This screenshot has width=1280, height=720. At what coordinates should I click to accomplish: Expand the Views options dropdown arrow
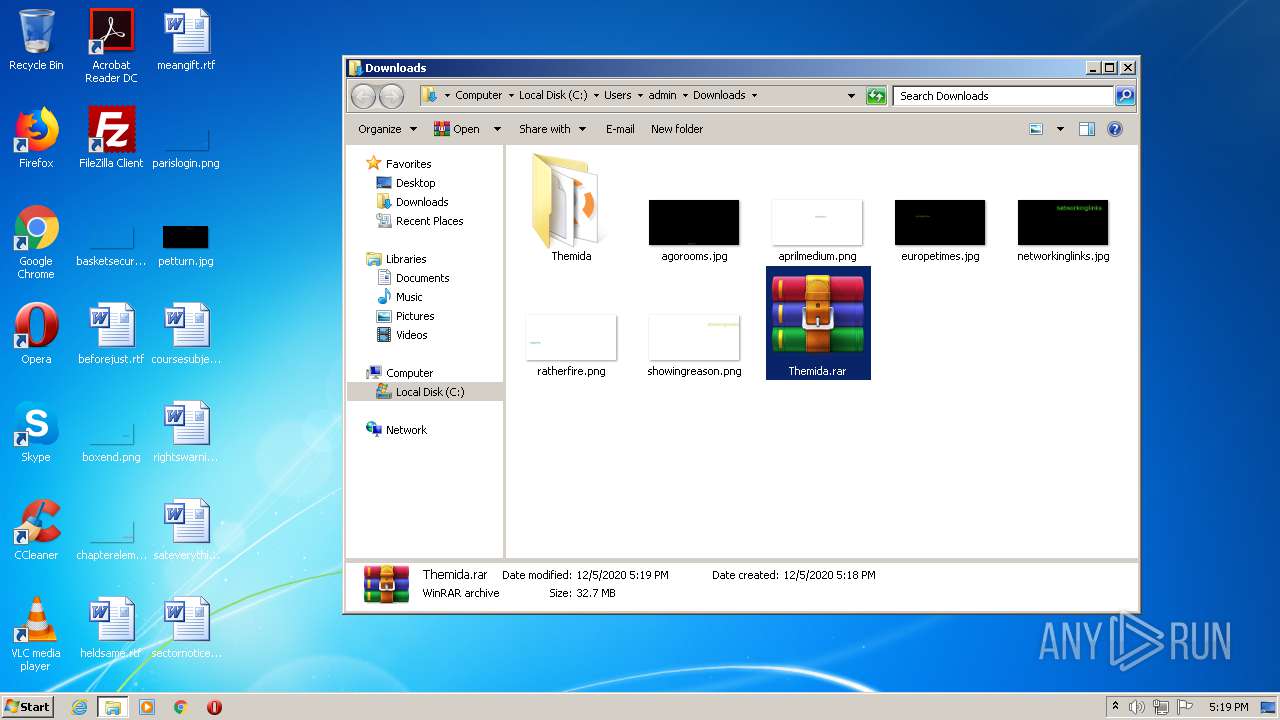1060,129
